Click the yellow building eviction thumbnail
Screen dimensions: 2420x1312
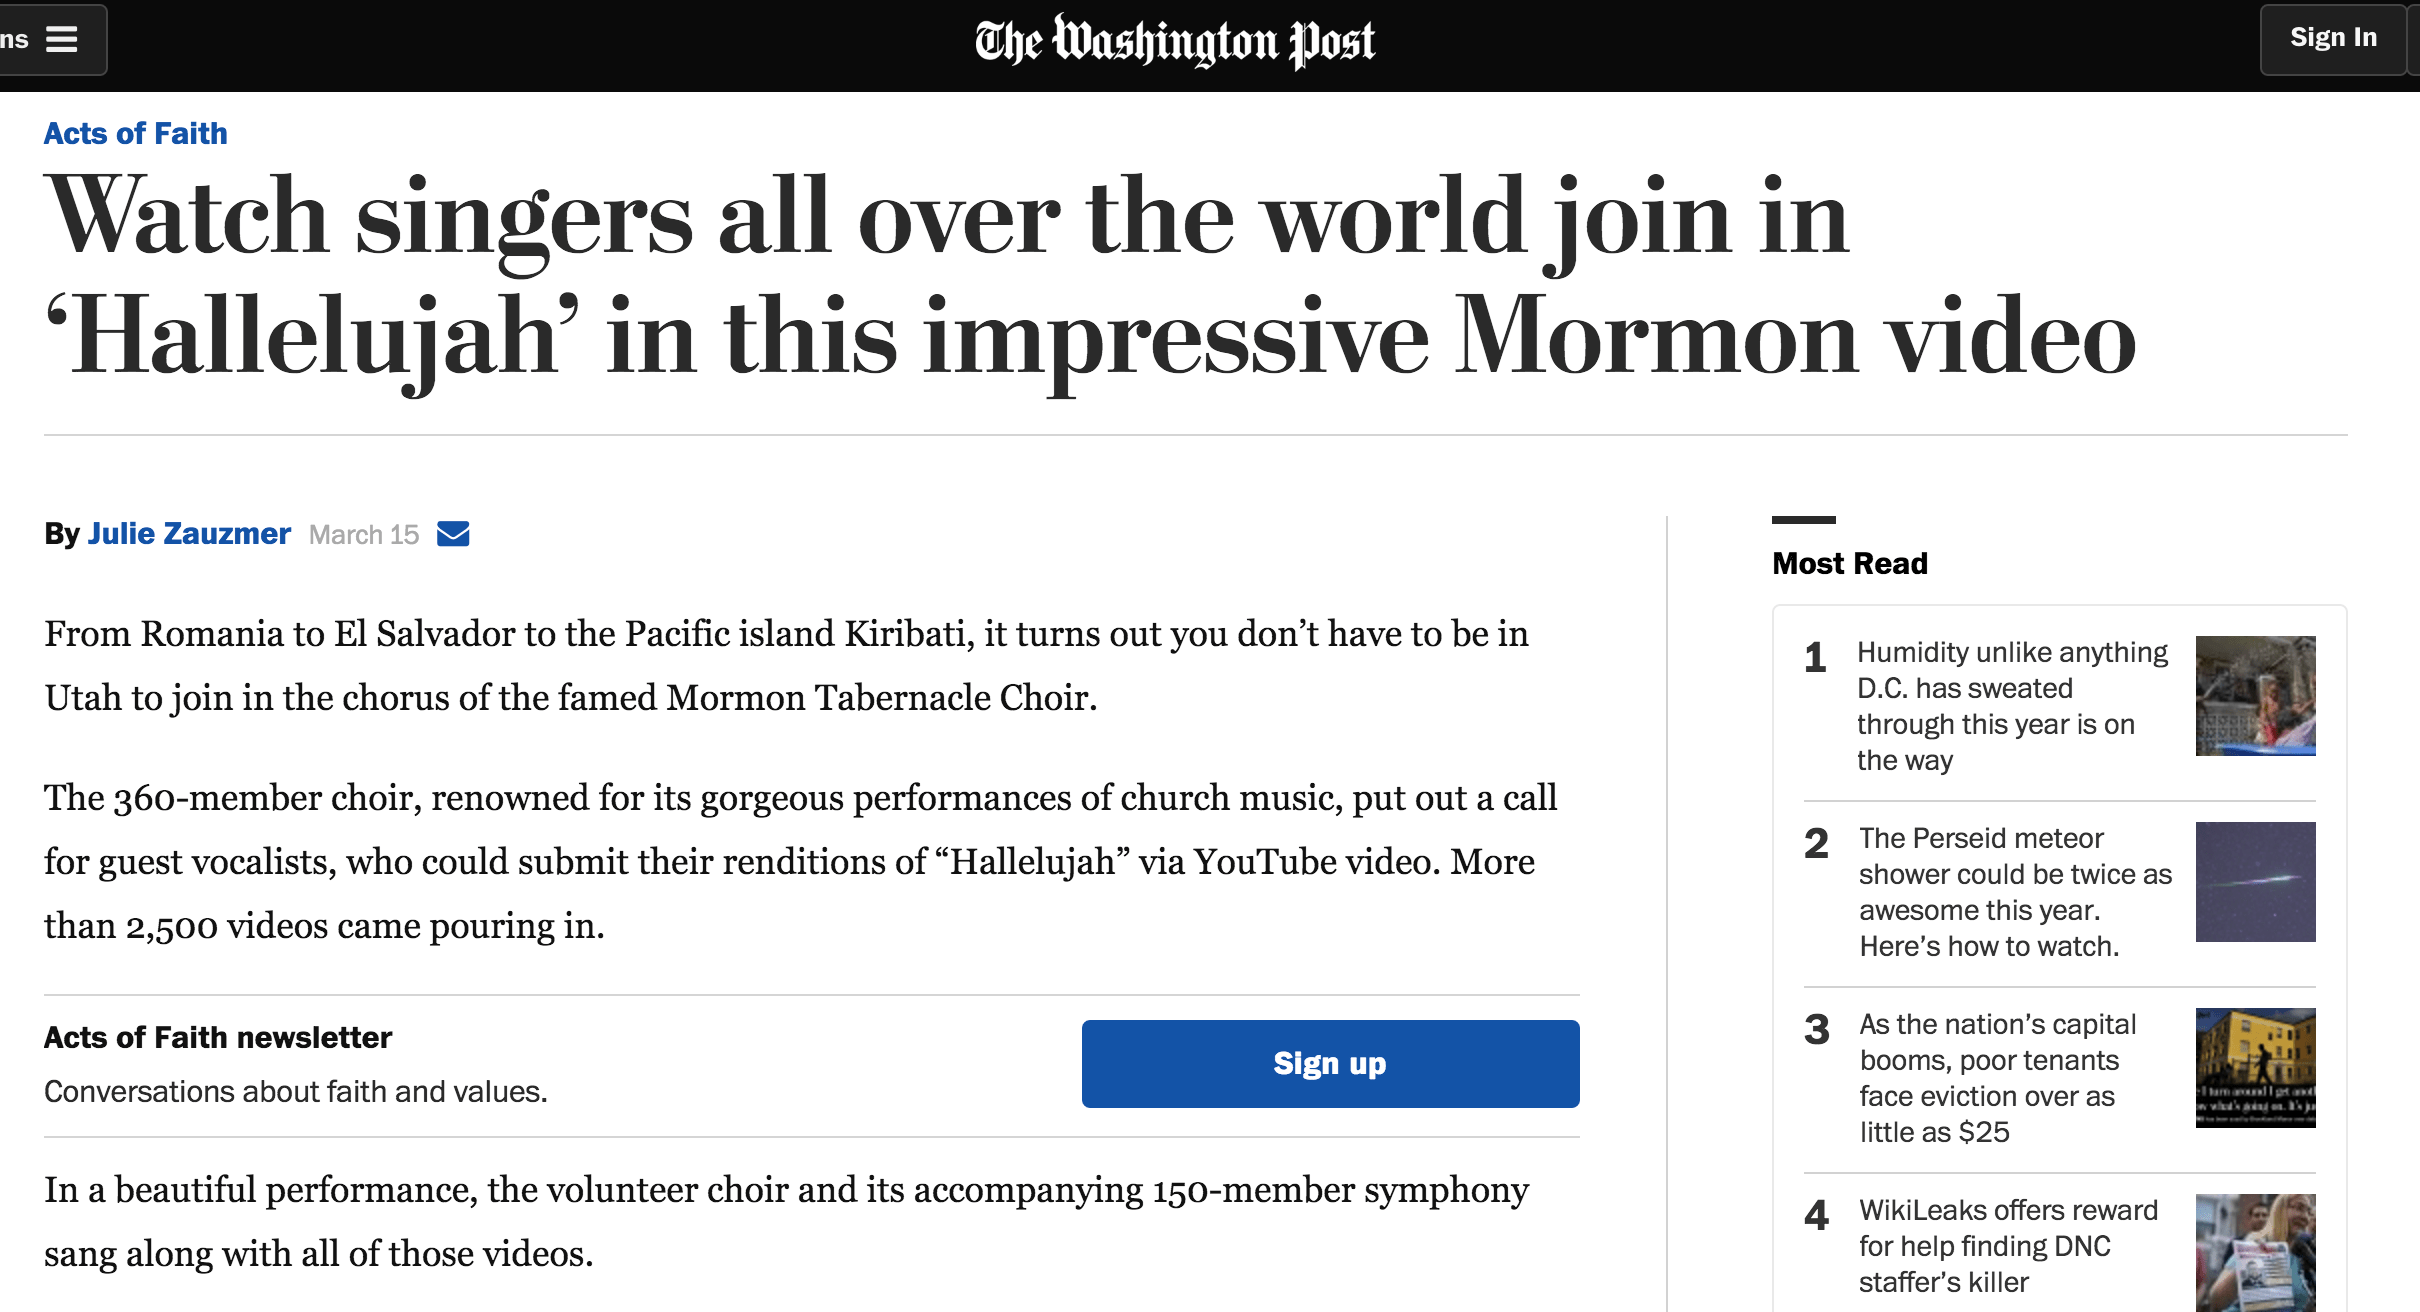2255,1068
